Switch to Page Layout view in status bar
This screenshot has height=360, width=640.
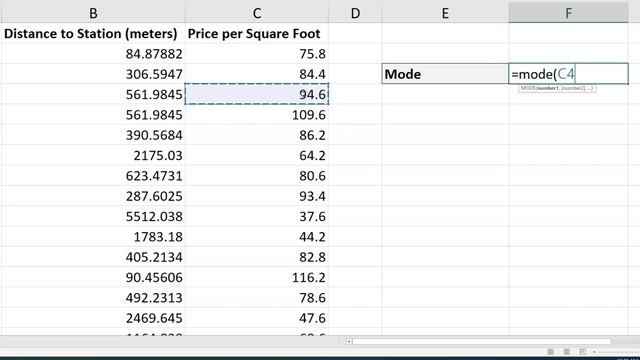(567, 351)
